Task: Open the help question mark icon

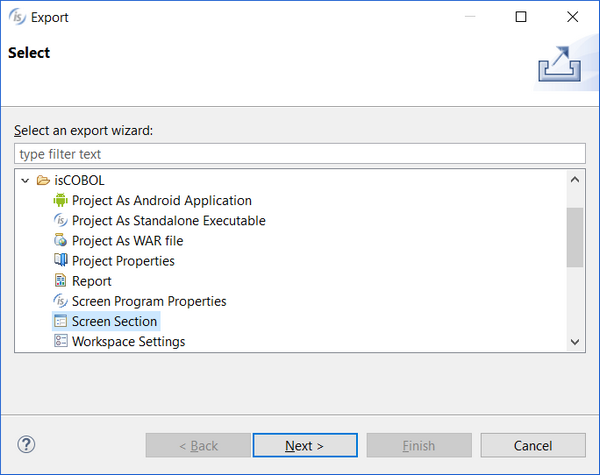Action: coord(26,445)
